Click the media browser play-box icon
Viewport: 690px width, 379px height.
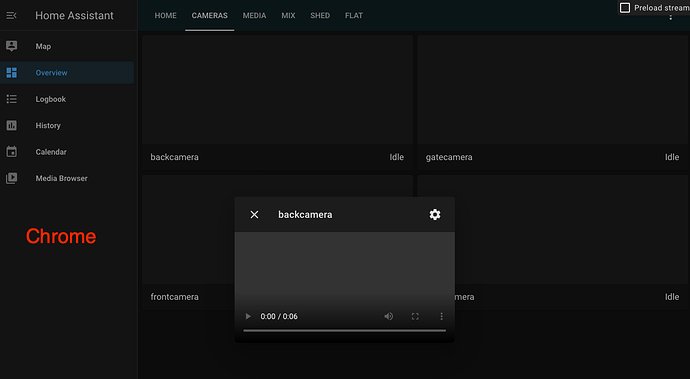11,178
